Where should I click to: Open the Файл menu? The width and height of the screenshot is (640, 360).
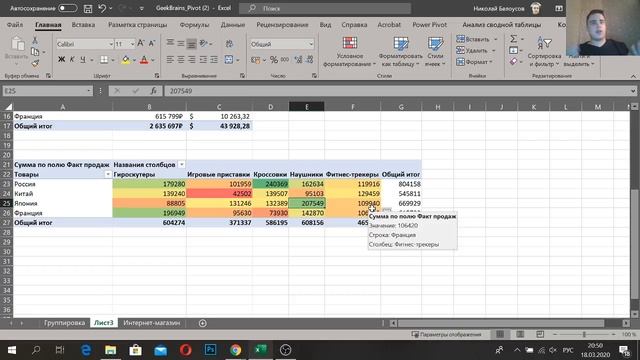[x=15, y=25]
